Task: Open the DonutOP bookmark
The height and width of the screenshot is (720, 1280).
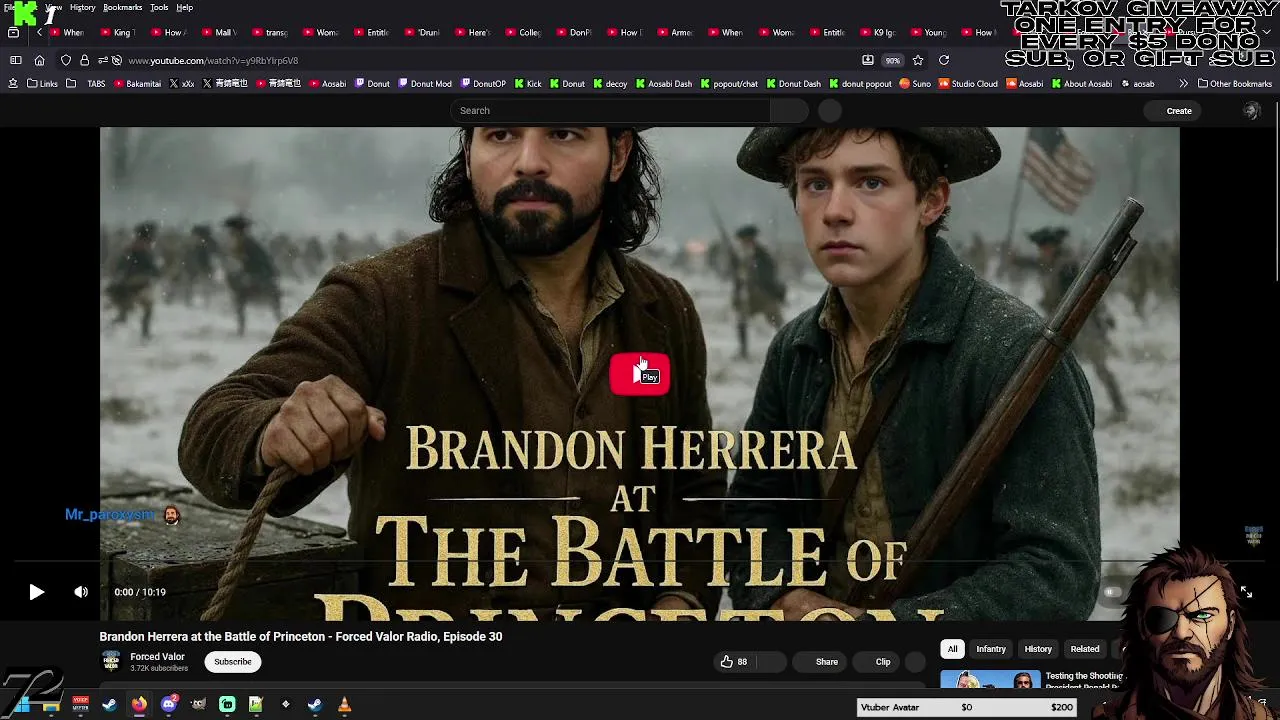Action: coord(482,84)
